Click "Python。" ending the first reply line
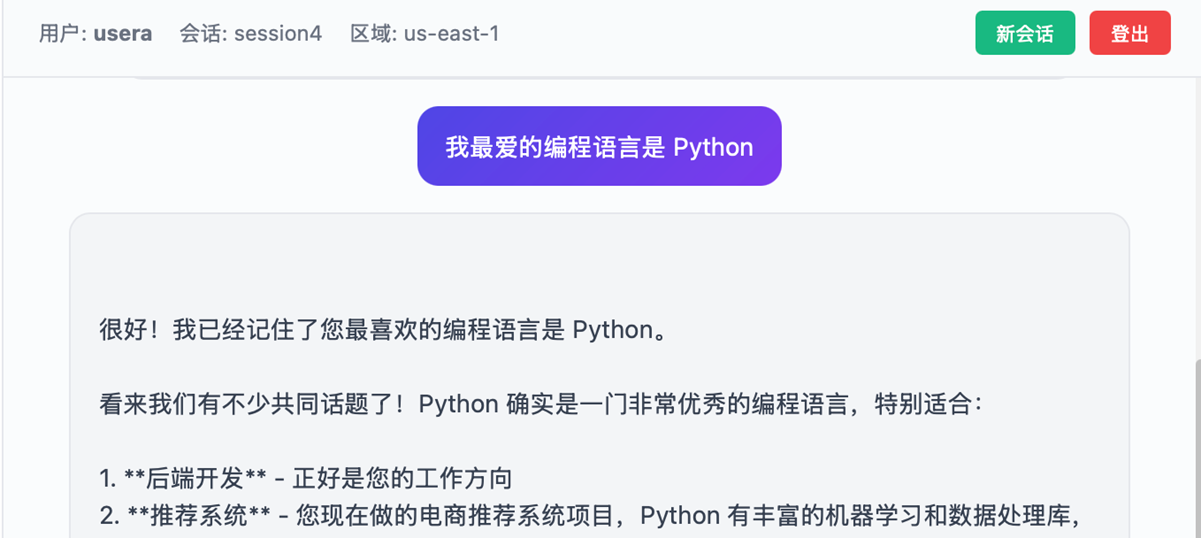This screenshot has width=1201, height=538. tap(619, 330)
